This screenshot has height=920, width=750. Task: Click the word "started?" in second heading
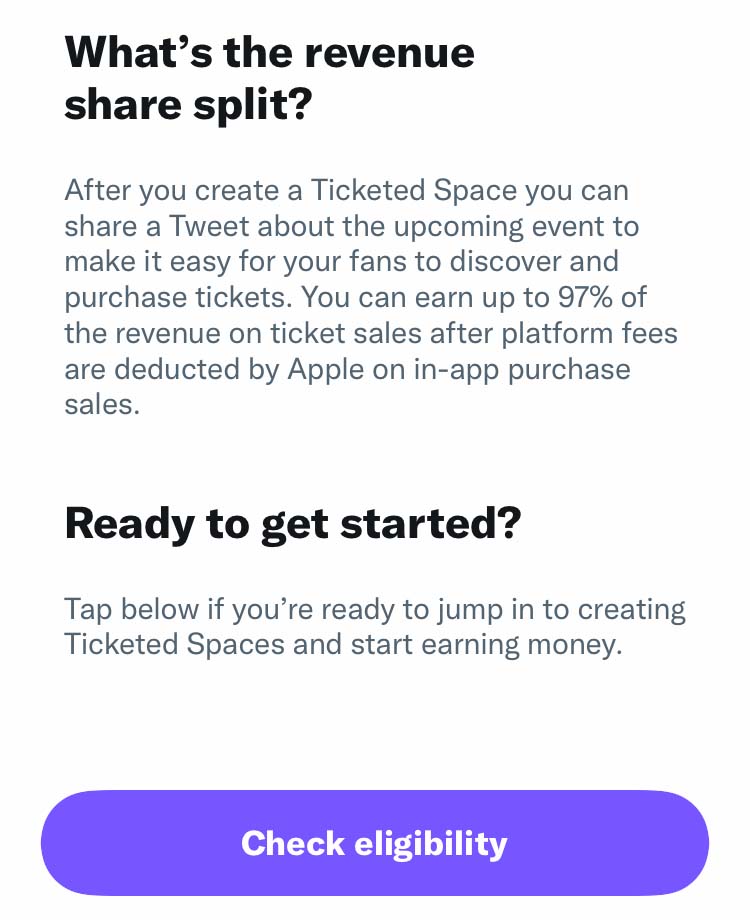[431, 522]
